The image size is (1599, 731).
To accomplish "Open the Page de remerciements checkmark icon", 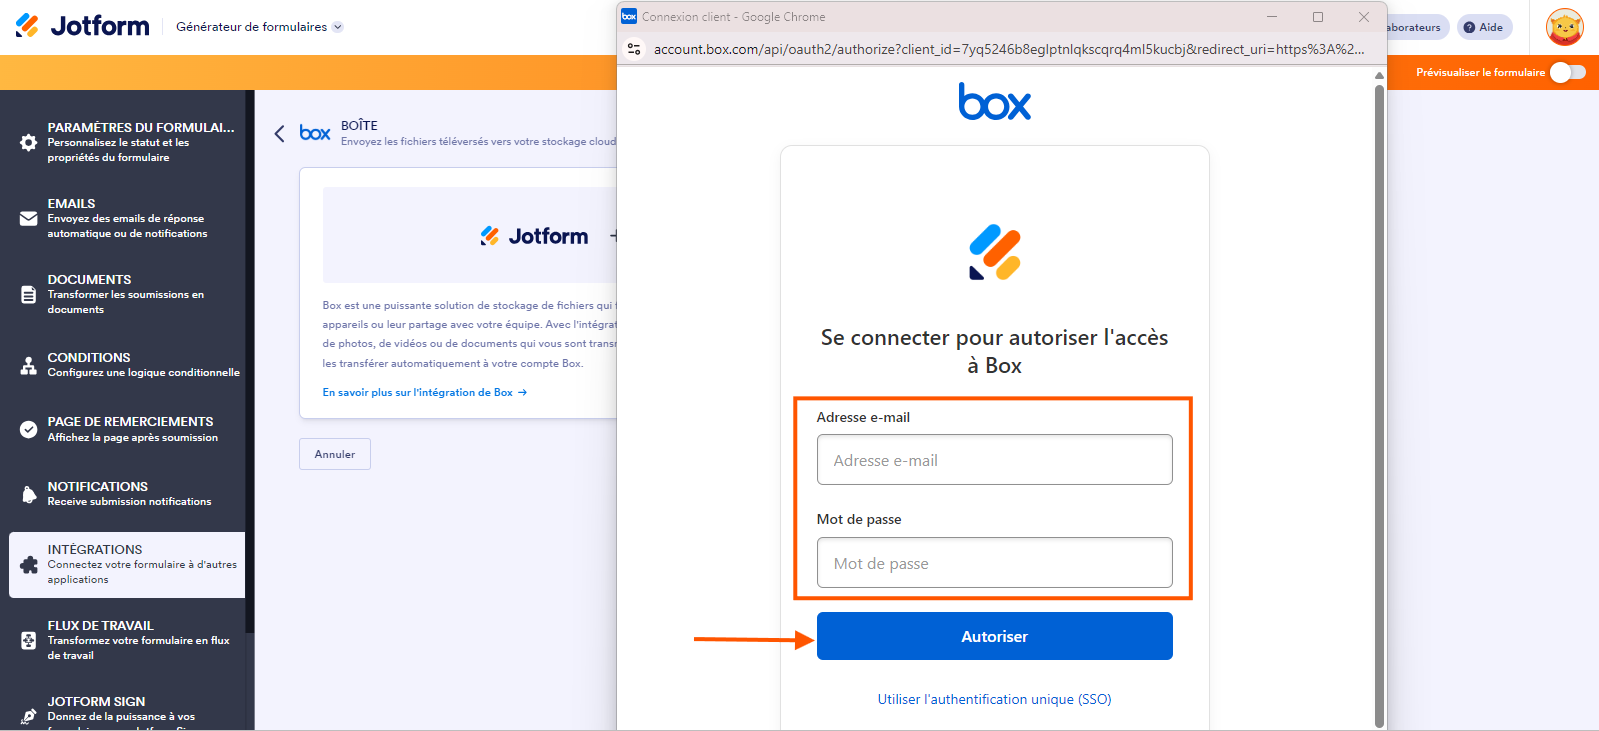I will 29,429.
